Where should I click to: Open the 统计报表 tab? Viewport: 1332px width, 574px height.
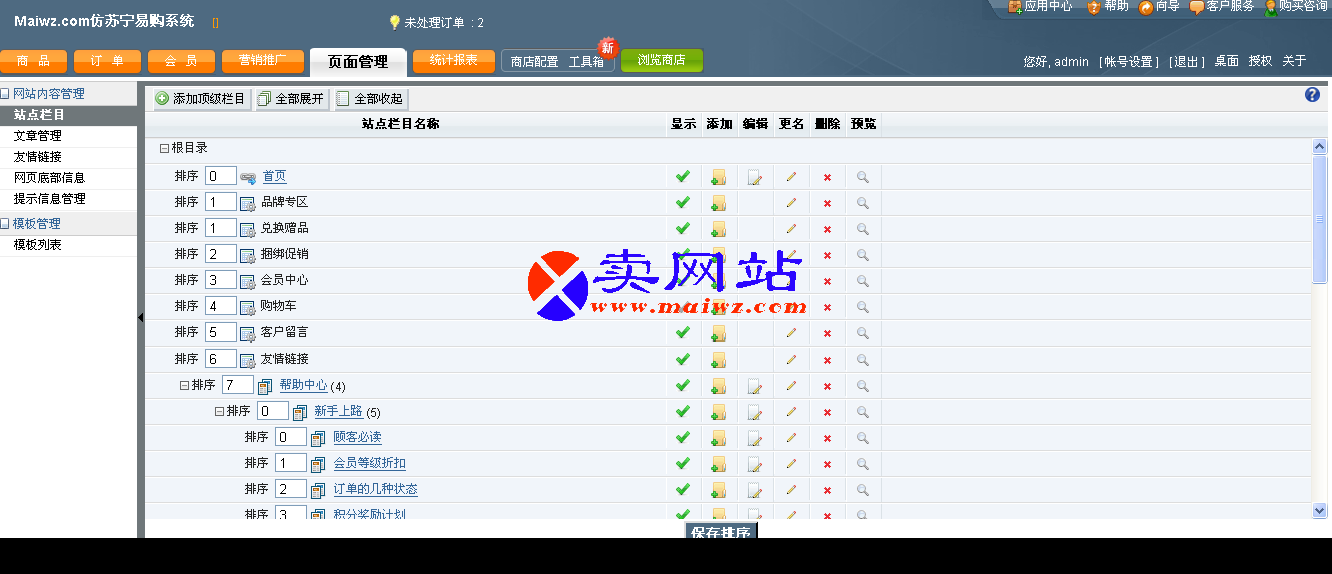tap(454, 61)
